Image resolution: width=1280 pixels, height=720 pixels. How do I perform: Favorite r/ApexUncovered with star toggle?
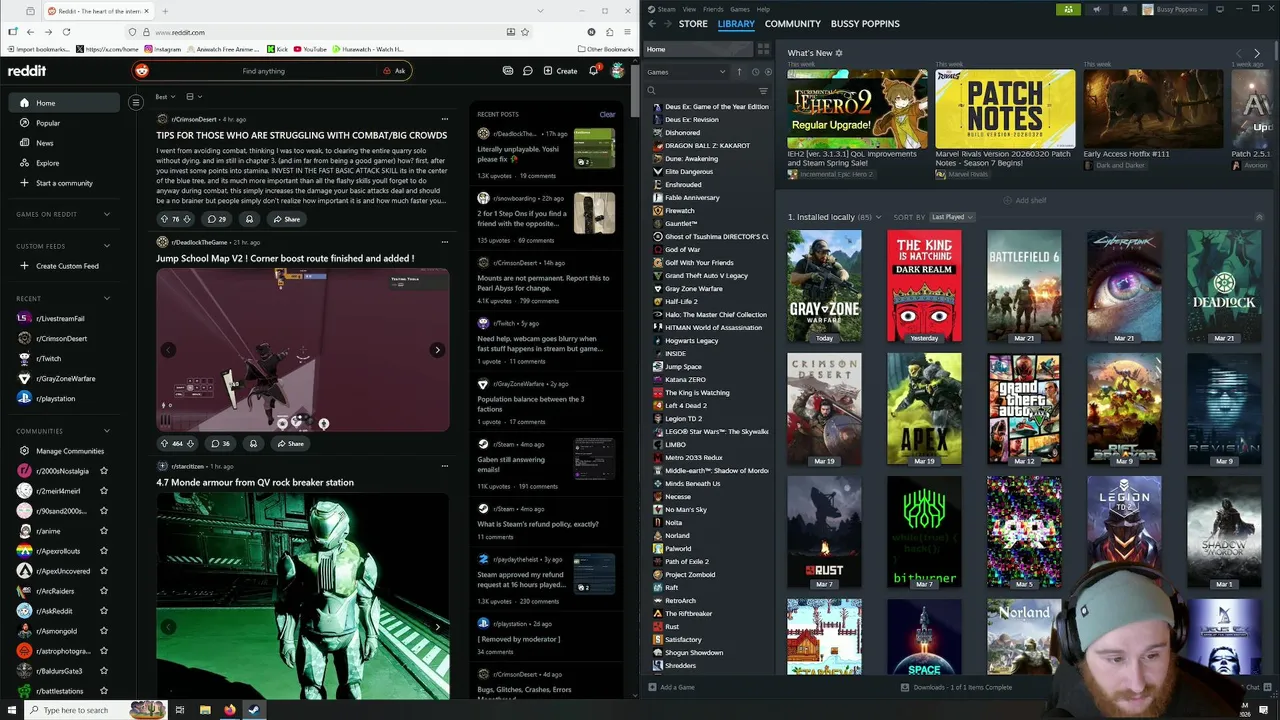104,571
